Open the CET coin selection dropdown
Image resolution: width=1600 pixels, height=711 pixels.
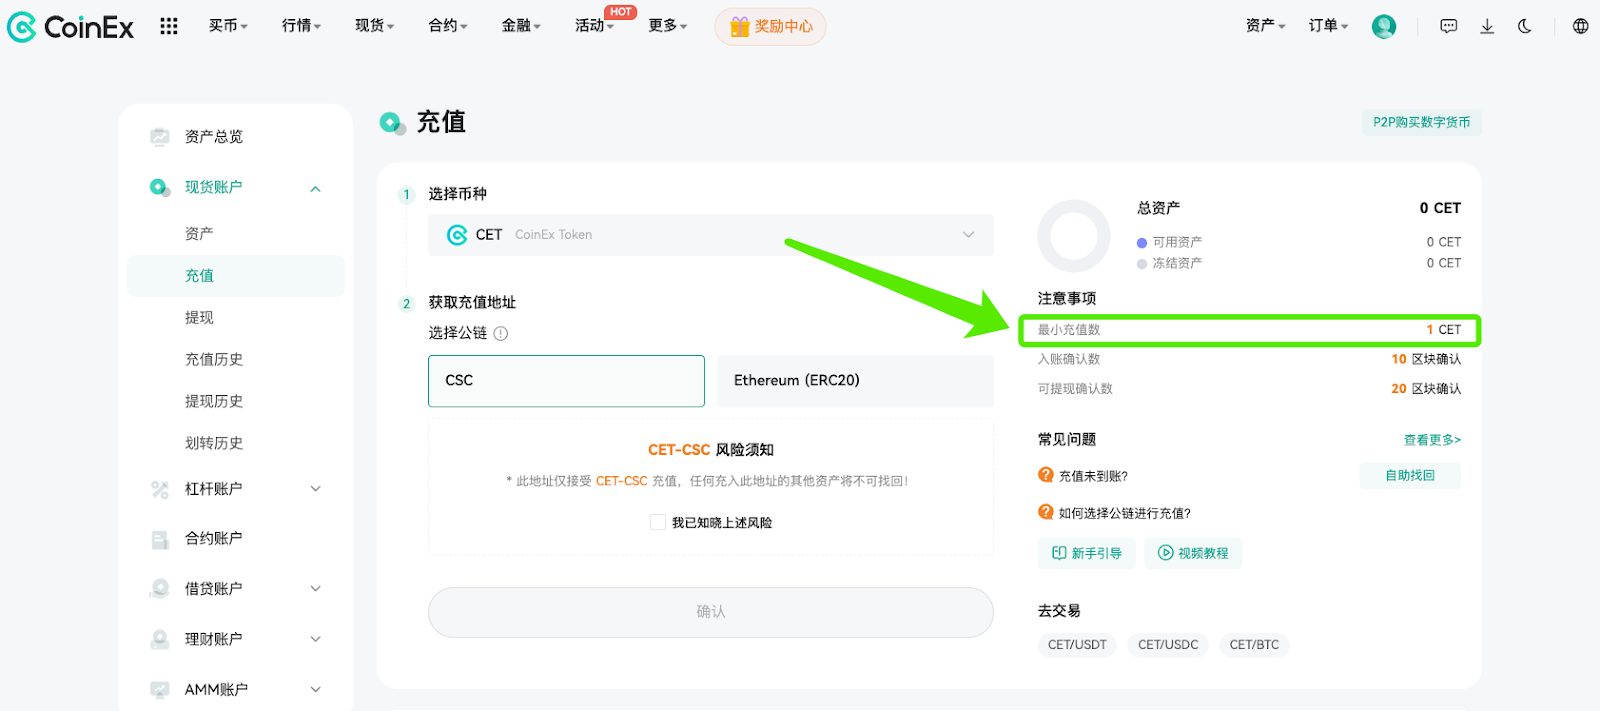[711, 235]
